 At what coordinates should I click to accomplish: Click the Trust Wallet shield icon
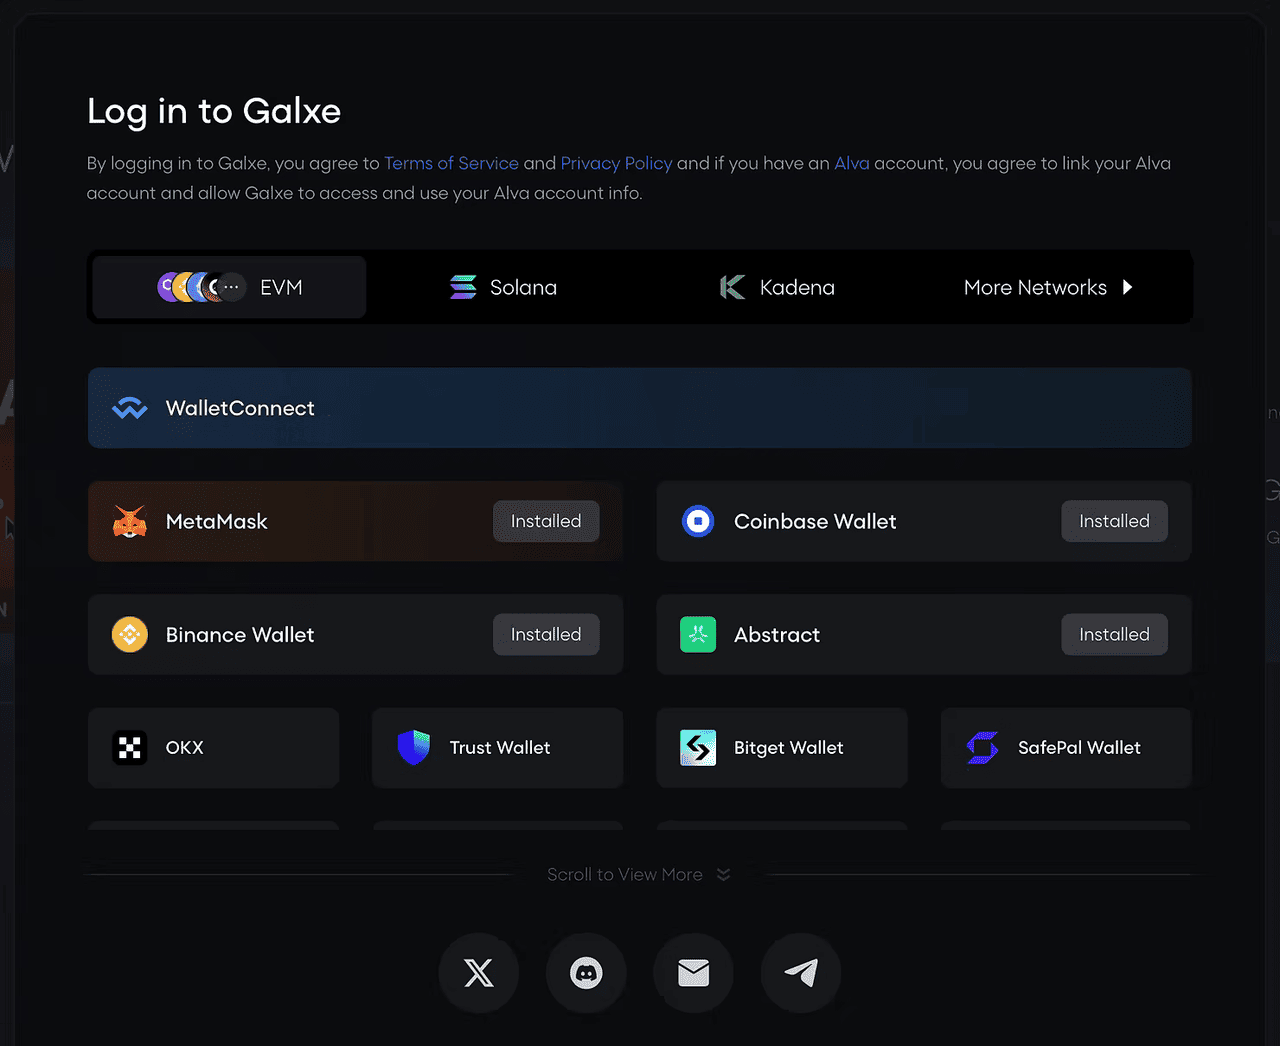(414, 747)
